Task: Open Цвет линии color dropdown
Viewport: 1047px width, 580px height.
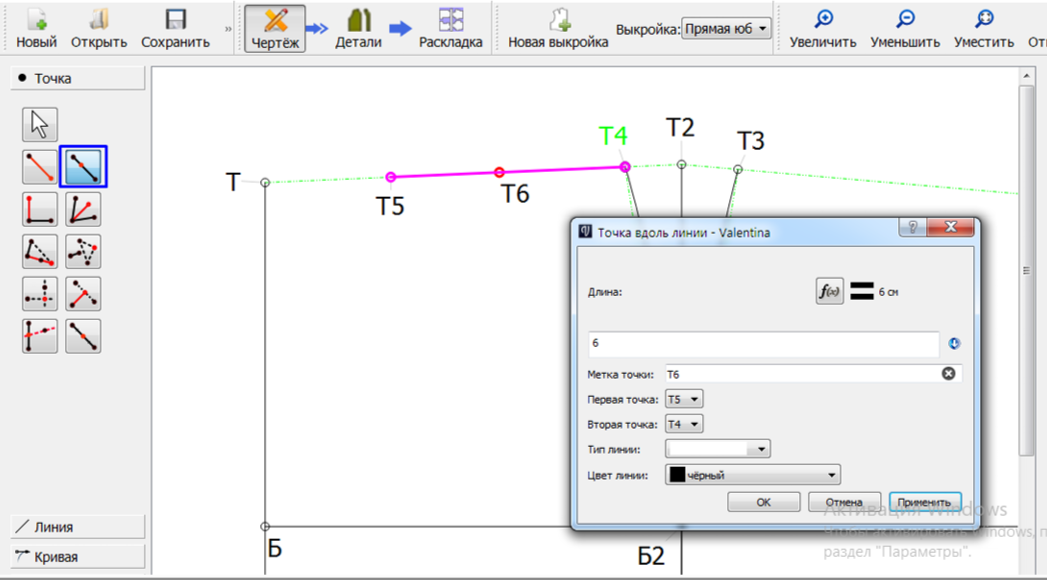Action: (x=753, y=475)
